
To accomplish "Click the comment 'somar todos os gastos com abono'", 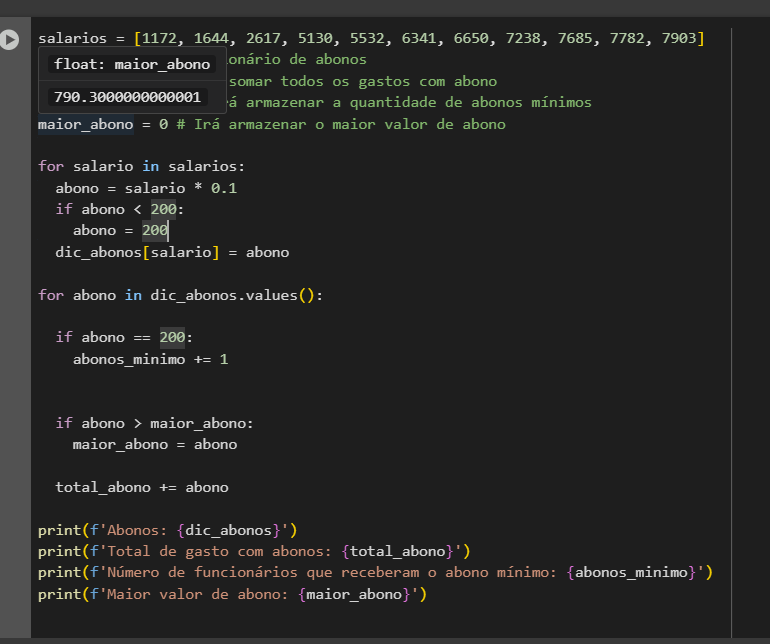I will (363, 82).
